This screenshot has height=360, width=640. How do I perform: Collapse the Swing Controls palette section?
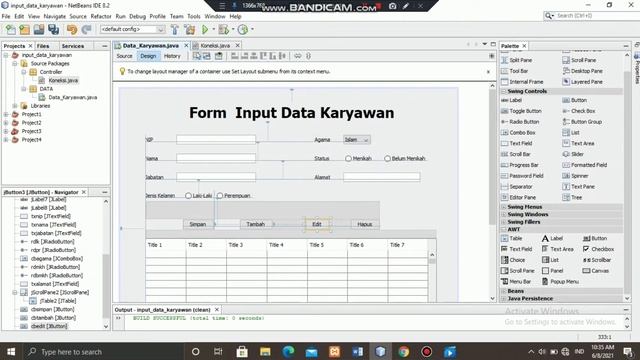click(x=504, y=91)
